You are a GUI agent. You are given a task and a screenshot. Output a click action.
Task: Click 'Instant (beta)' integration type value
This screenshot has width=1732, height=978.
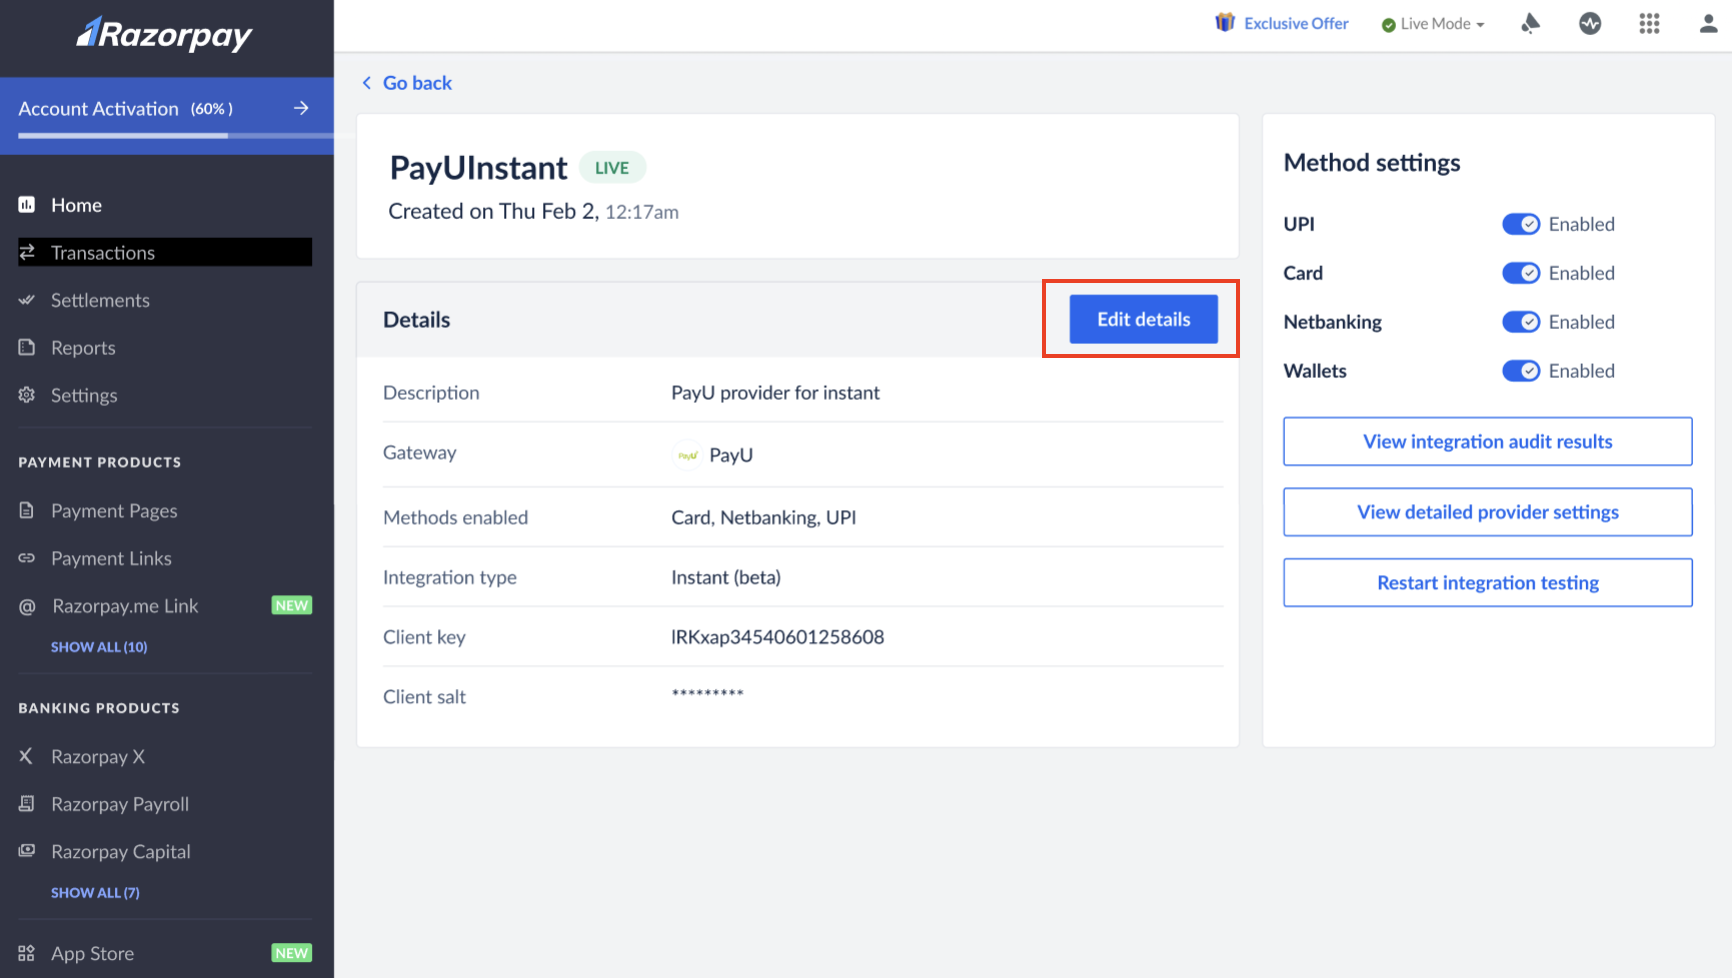click(x=726, y=577)
